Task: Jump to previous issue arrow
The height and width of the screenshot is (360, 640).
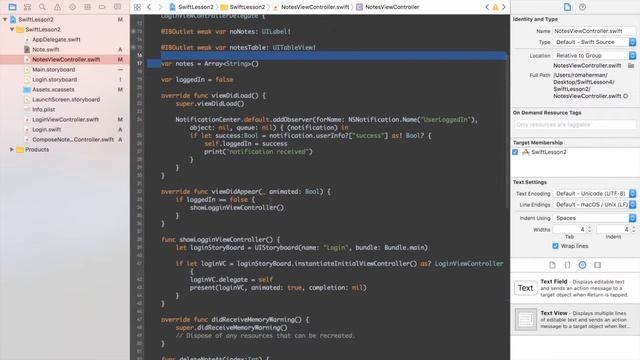Action: coord(487,7)
